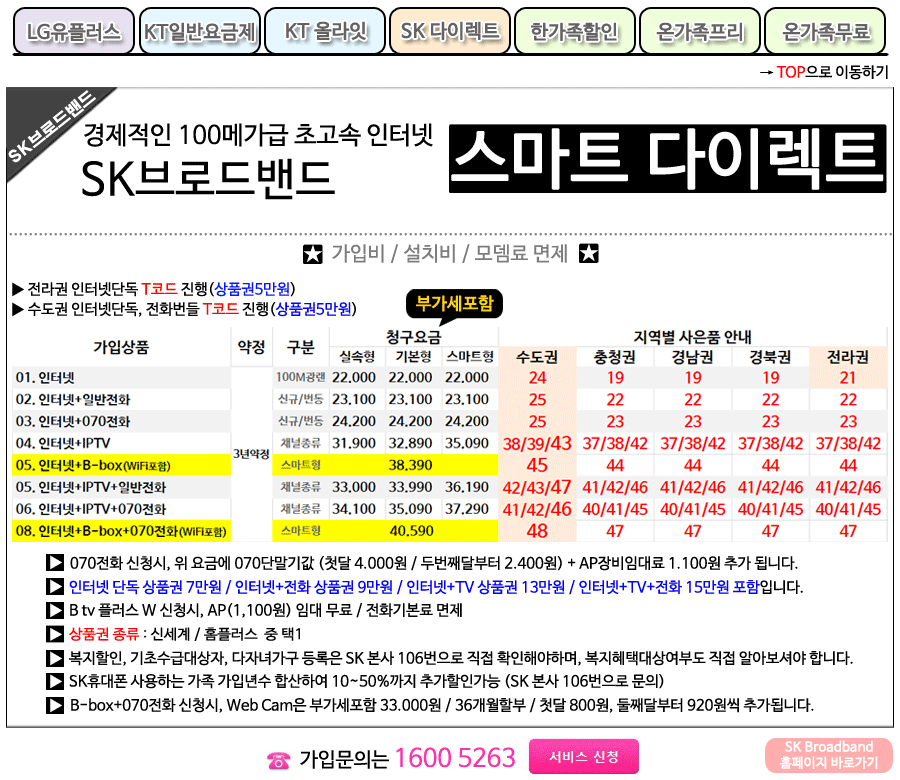This screenshot has height=780, width=900.
Task: Click arrow icon beside 상품권 종류 note
Action: [55, 634]
